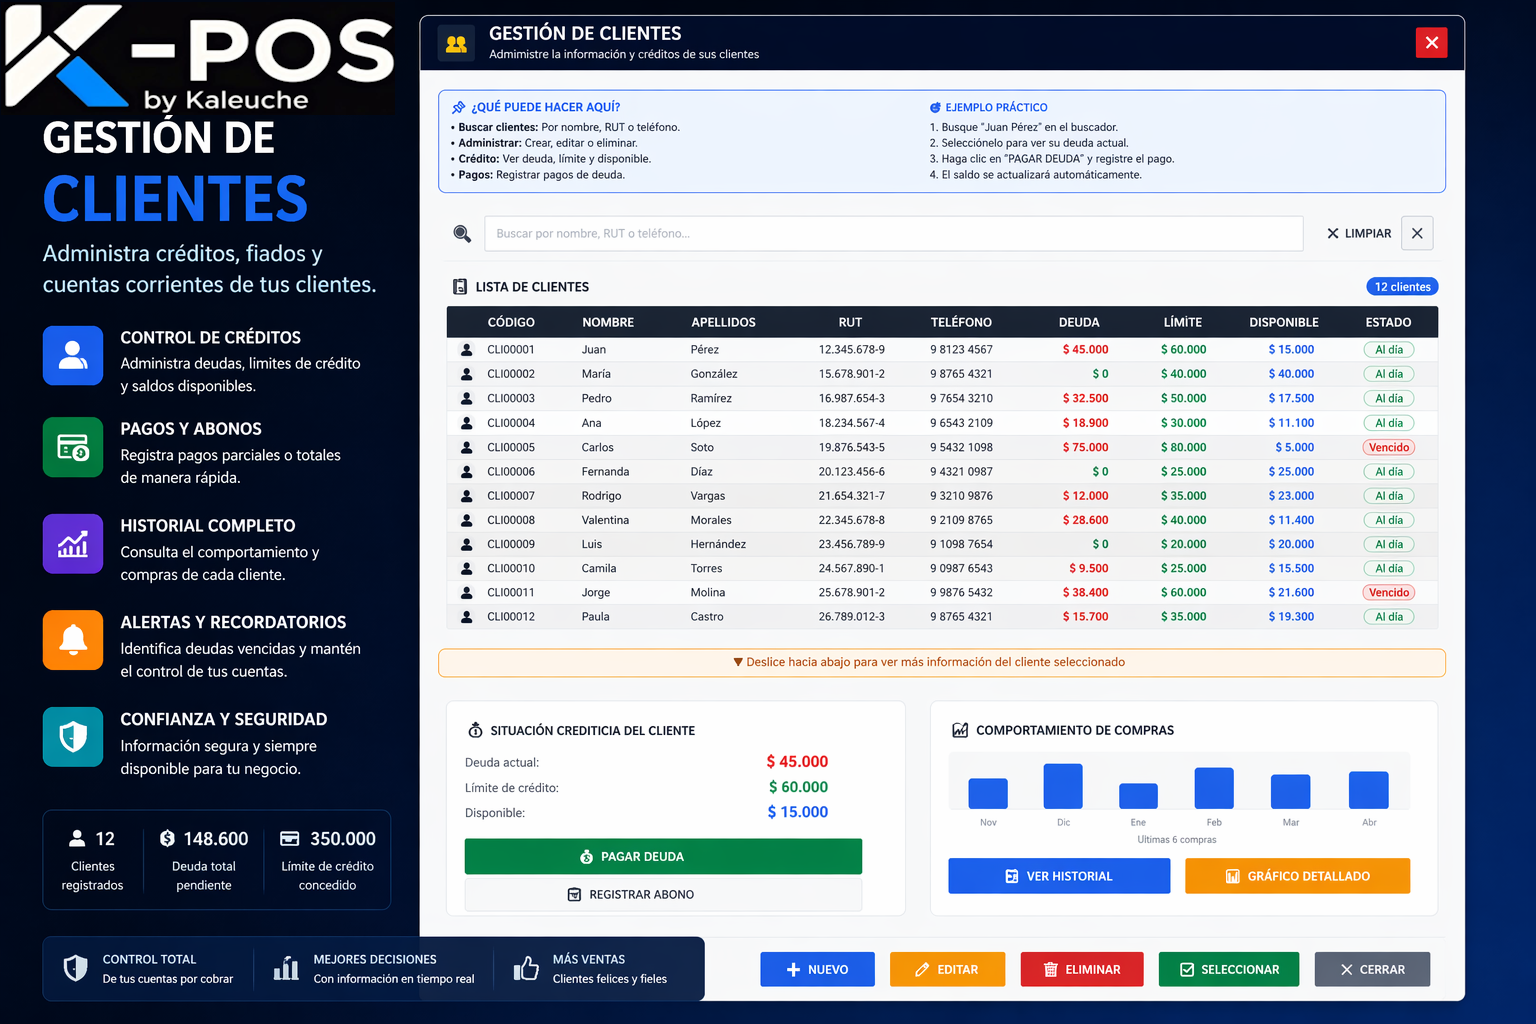Click the X icon button beside LIMPIAR

(x=1417, y=233)
